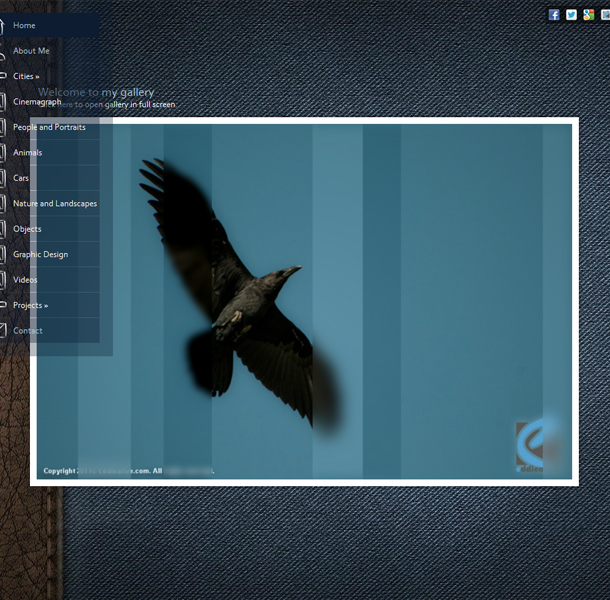Open the Facebook social icon
Viewport: 610px width, 600px height.
tap(554, 15)
